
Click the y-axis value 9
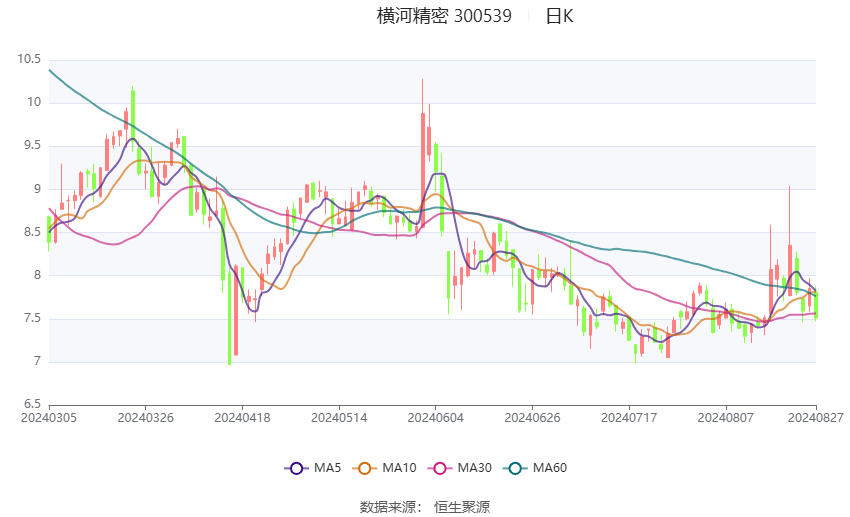[37, 189]
